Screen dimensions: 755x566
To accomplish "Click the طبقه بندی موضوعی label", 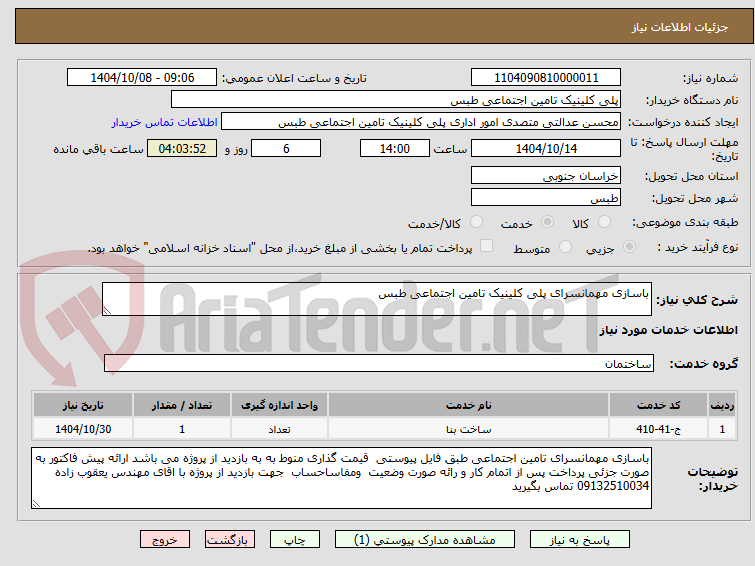I will pyautogui.click(x=685, y=223).
